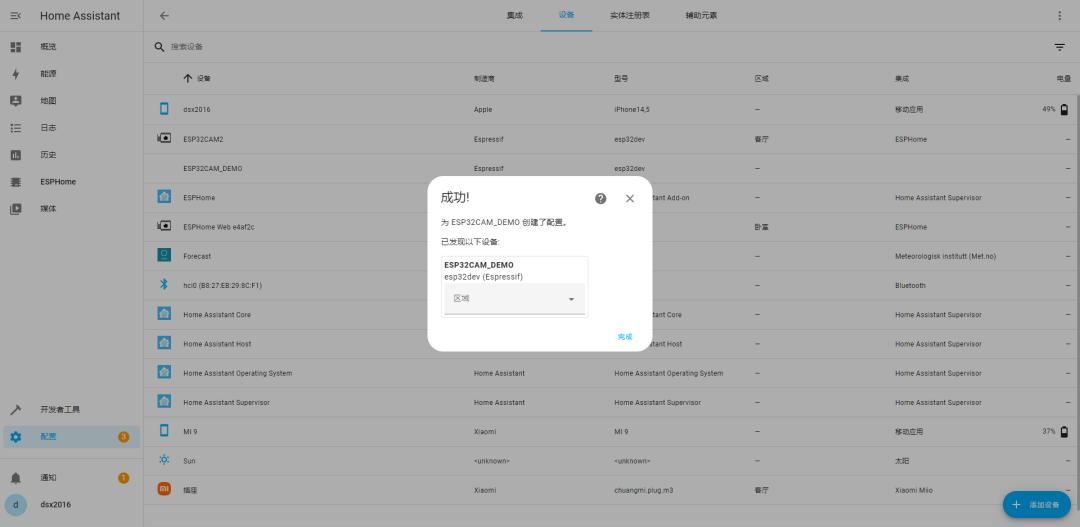Click the search magnifier icon
The height and width of the screenshot is (527, 1080).
coord(159,47)
